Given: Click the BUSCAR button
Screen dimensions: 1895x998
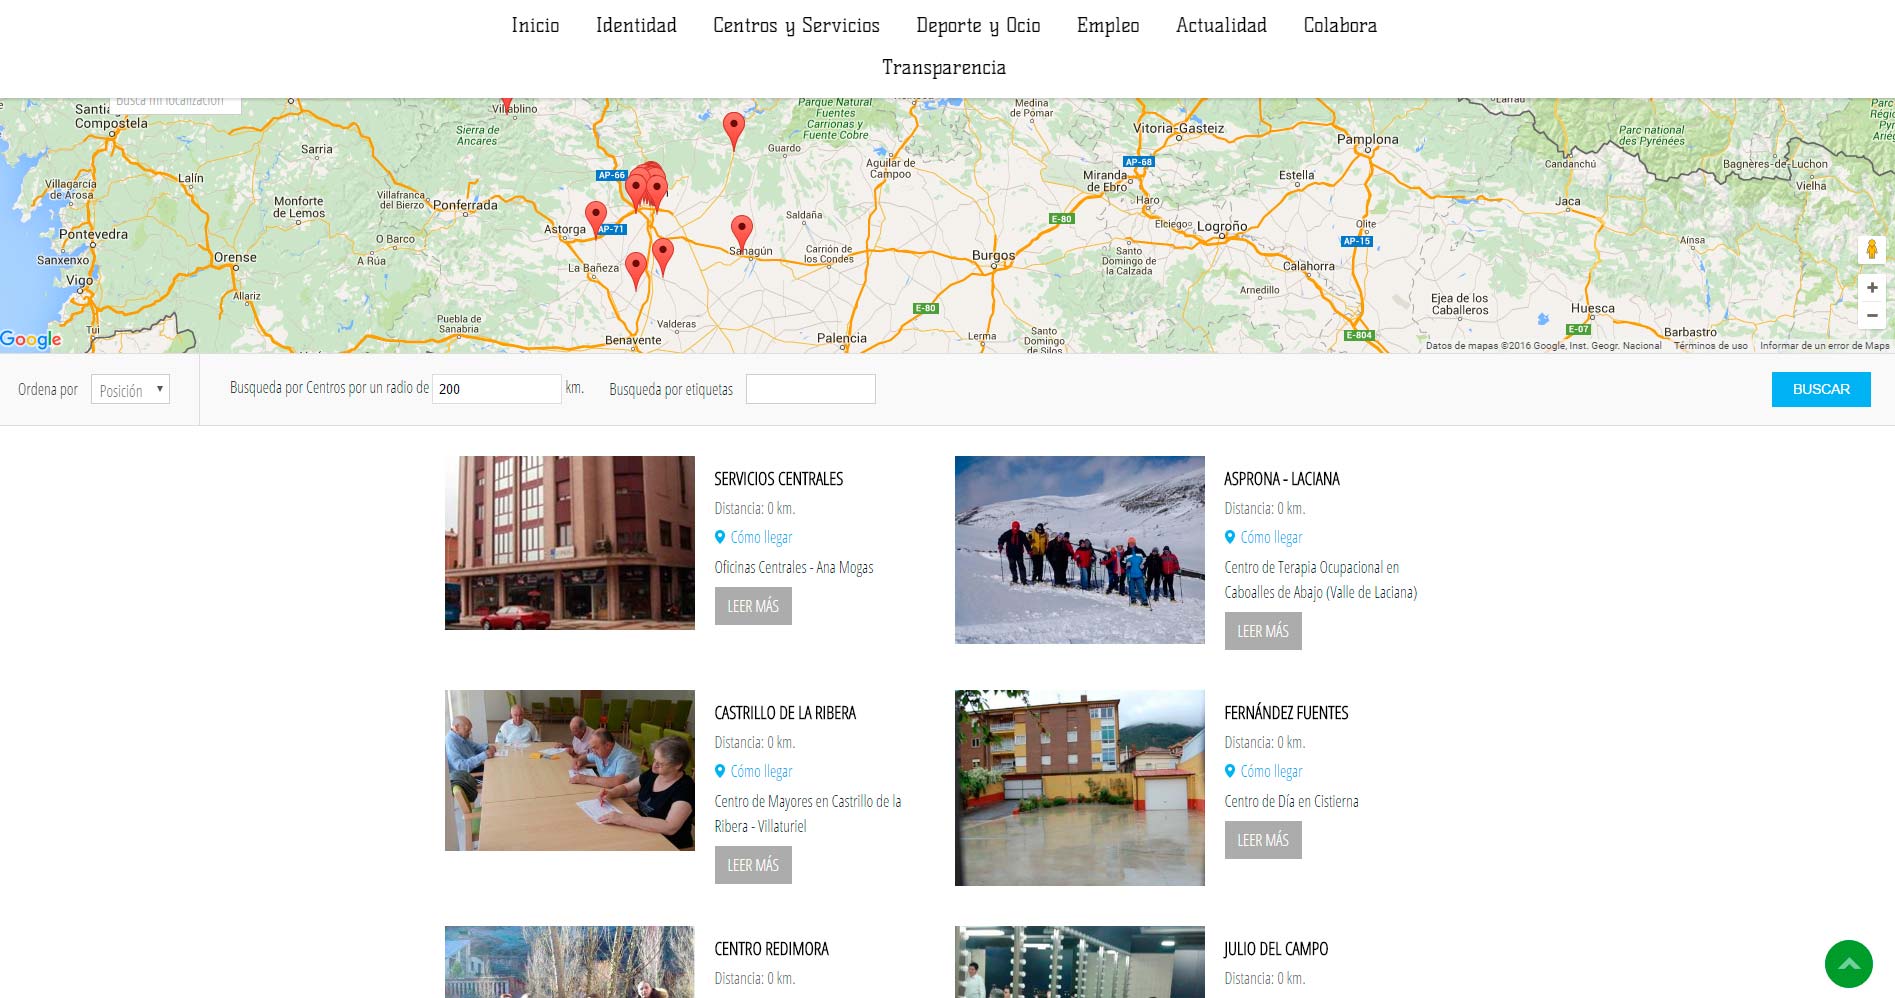Looking at the screenshot, I should tap(1821, 389).
